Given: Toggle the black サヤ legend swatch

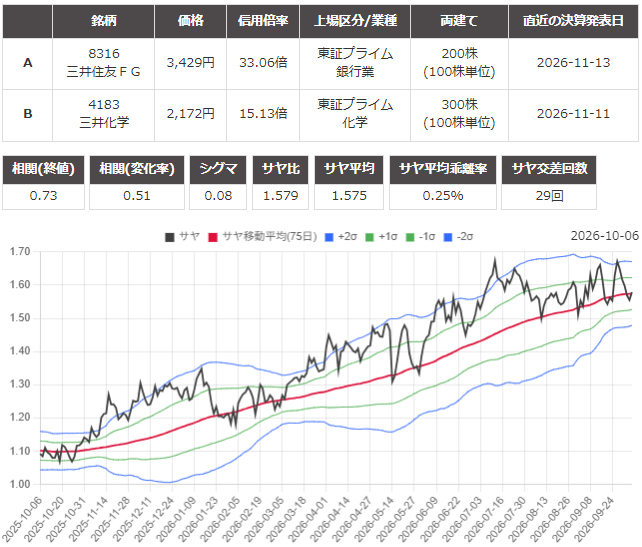Looking at the screenshot, I should 170,237.
